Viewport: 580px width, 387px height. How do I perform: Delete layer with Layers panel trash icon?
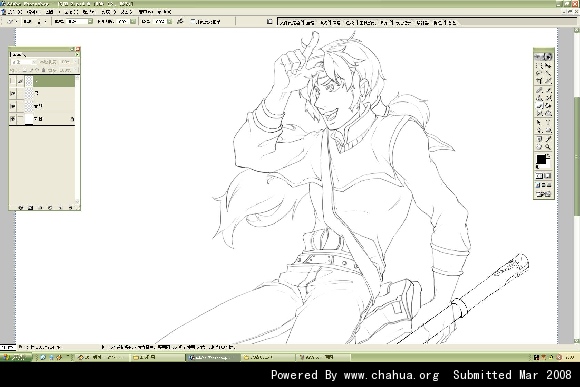(x=70, y=208)
